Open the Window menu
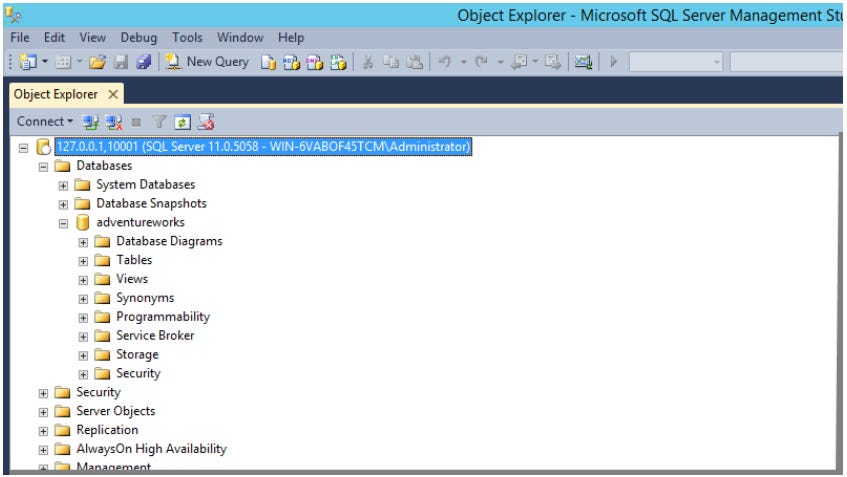 [x=240, y=38]
